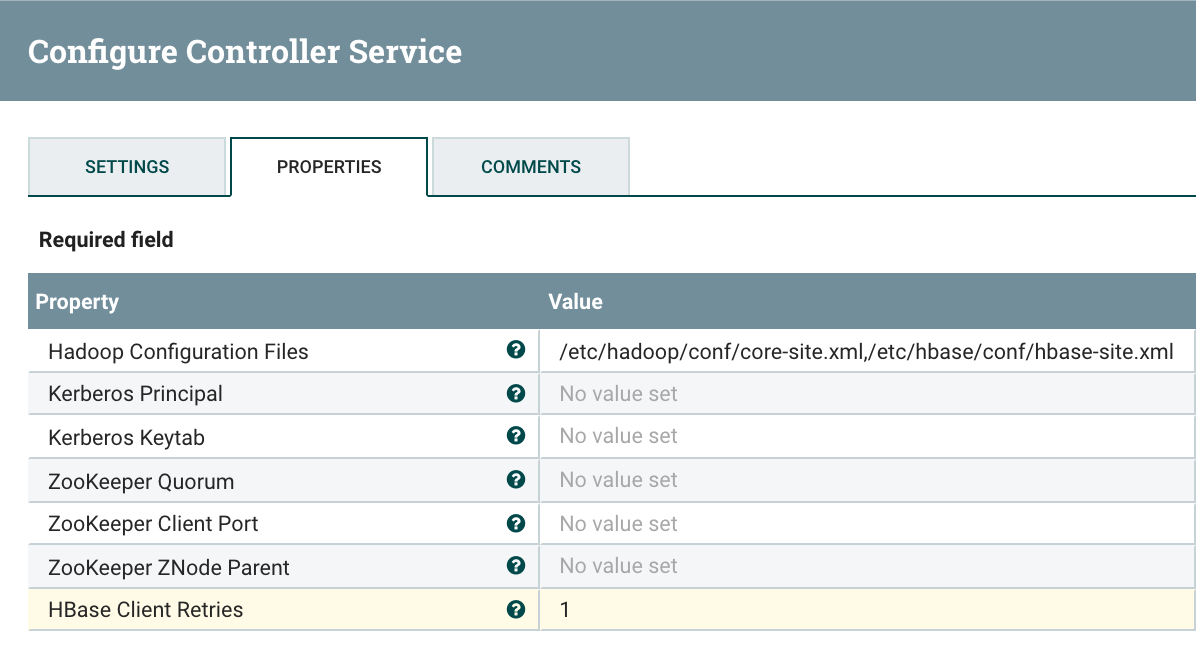Set the ZooKeeper Quorum value
The height and width of the screenshot is (652, 1196).
(865, 480)
